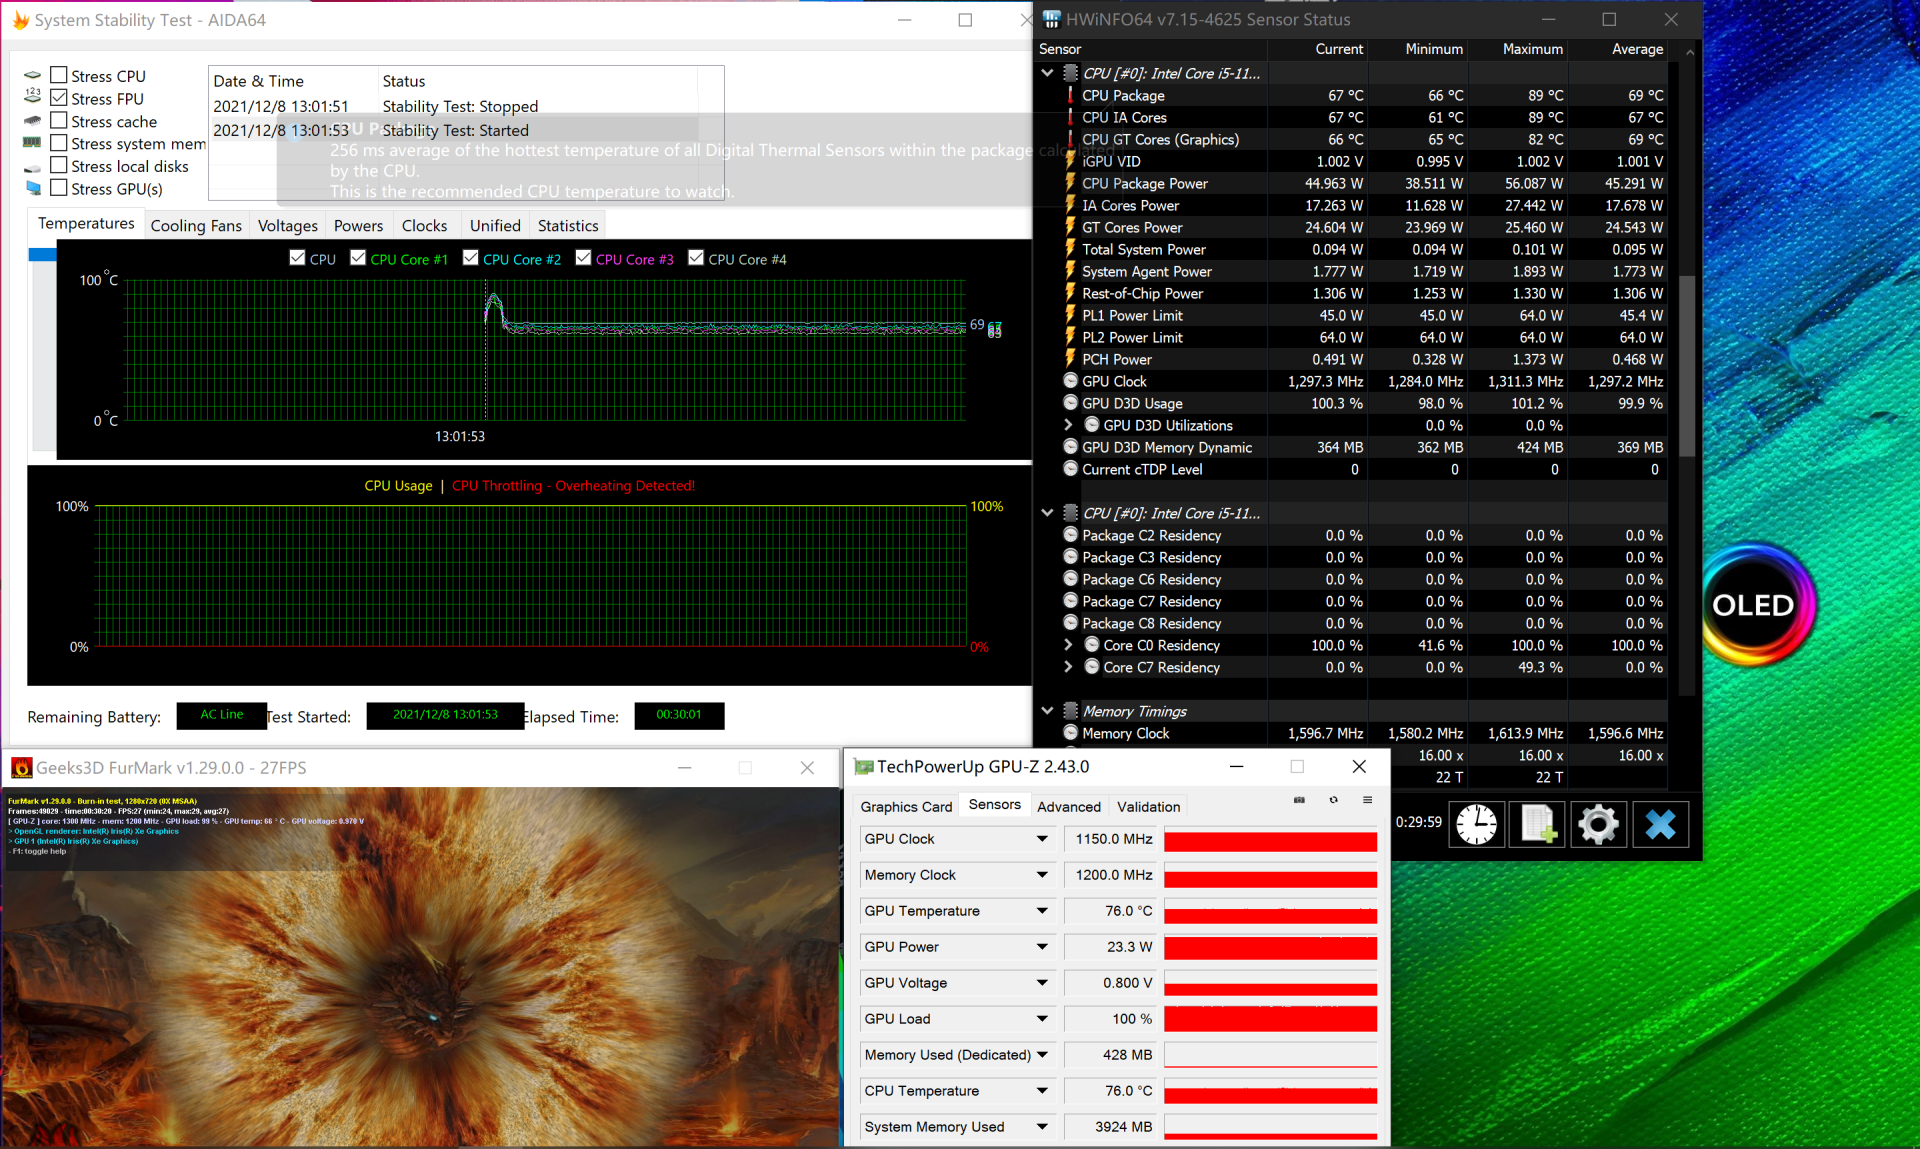
Task: Click the AIDA64 flame title bar icon
Action: tap(20, 20)
